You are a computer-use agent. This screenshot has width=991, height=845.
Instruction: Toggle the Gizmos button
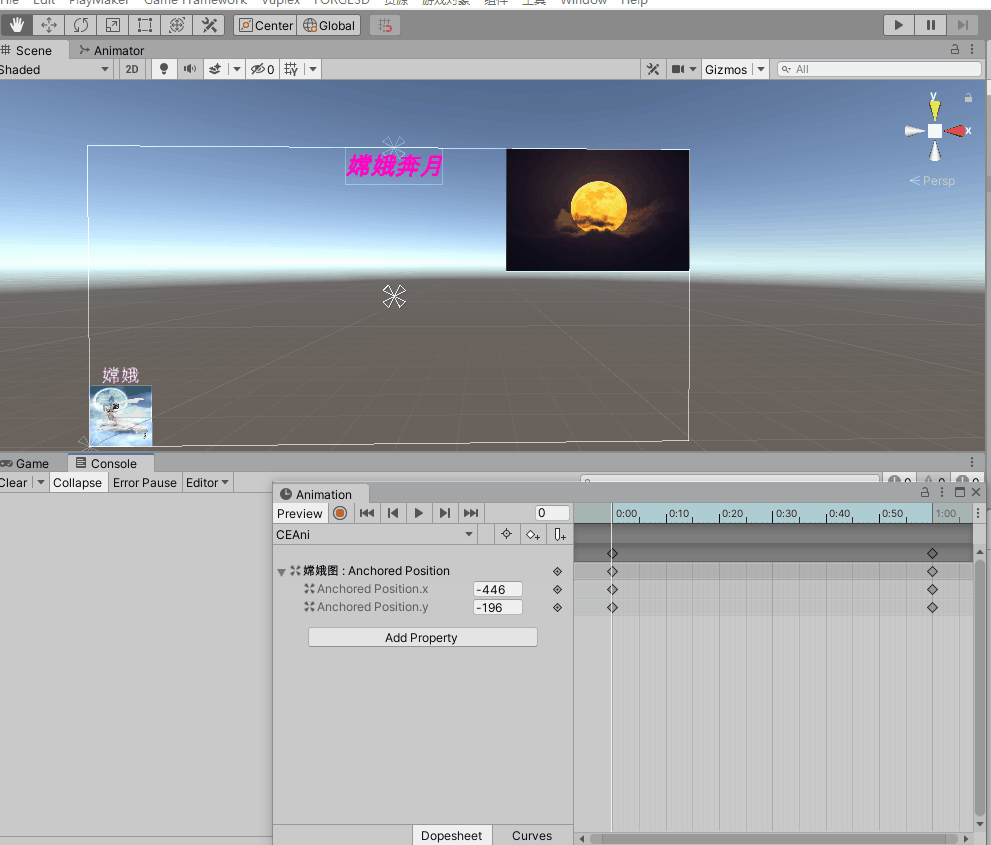[x=726, y=70]
